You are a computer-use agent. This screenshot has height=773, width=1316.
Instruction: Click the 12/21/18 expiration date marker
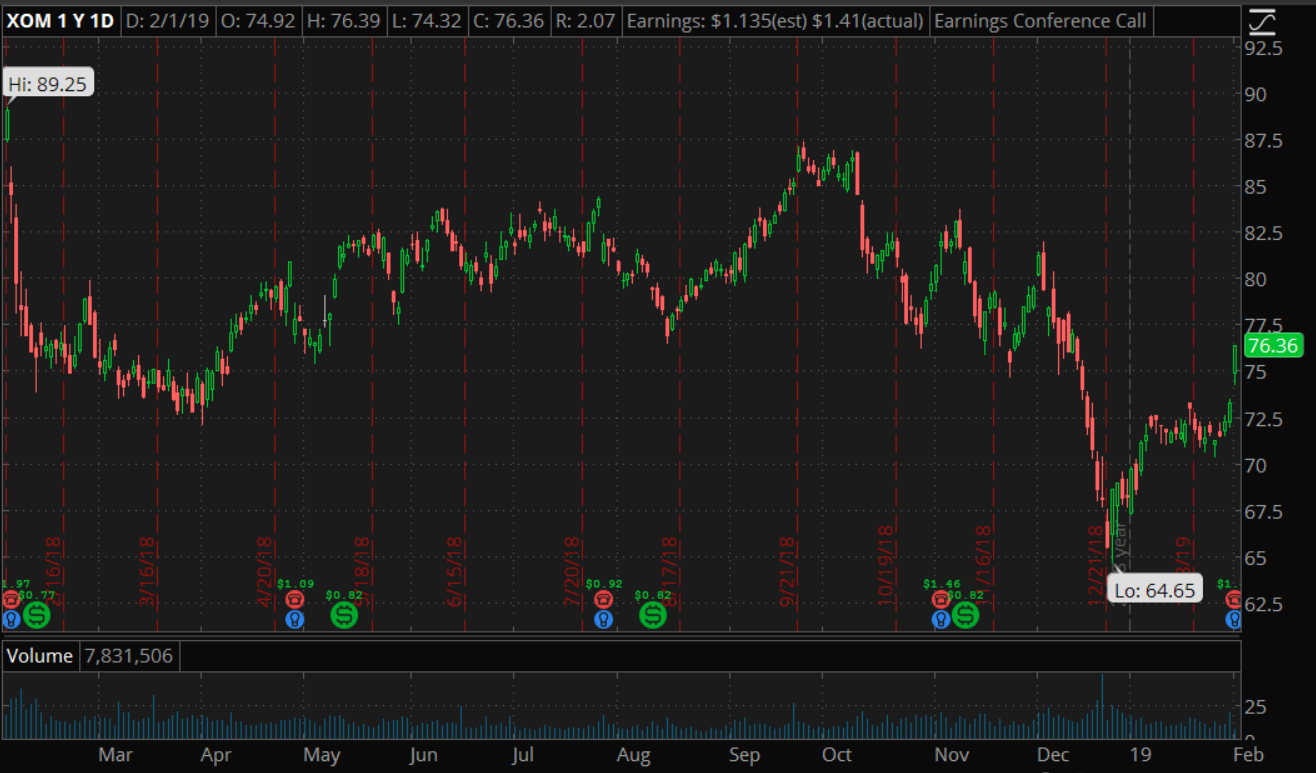(1096, 566)
